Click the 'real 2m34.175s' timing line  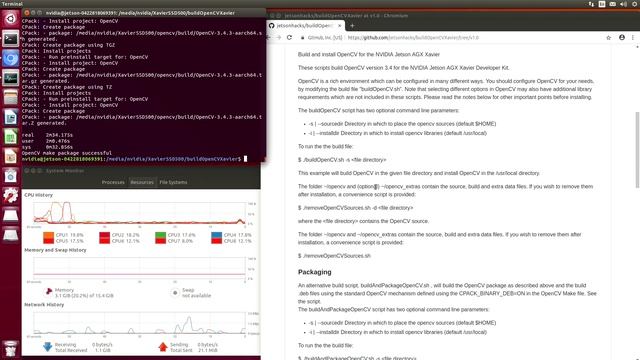click(x=47, y=135)
